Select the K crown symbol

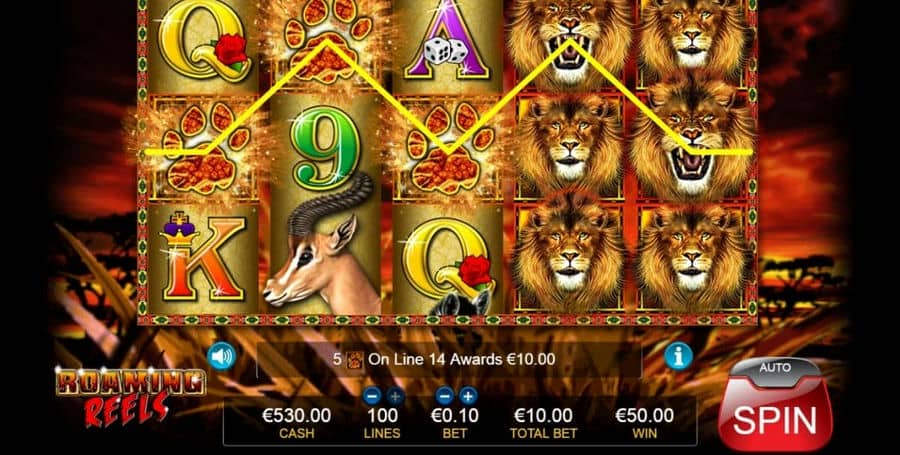(x=203, y=258)
